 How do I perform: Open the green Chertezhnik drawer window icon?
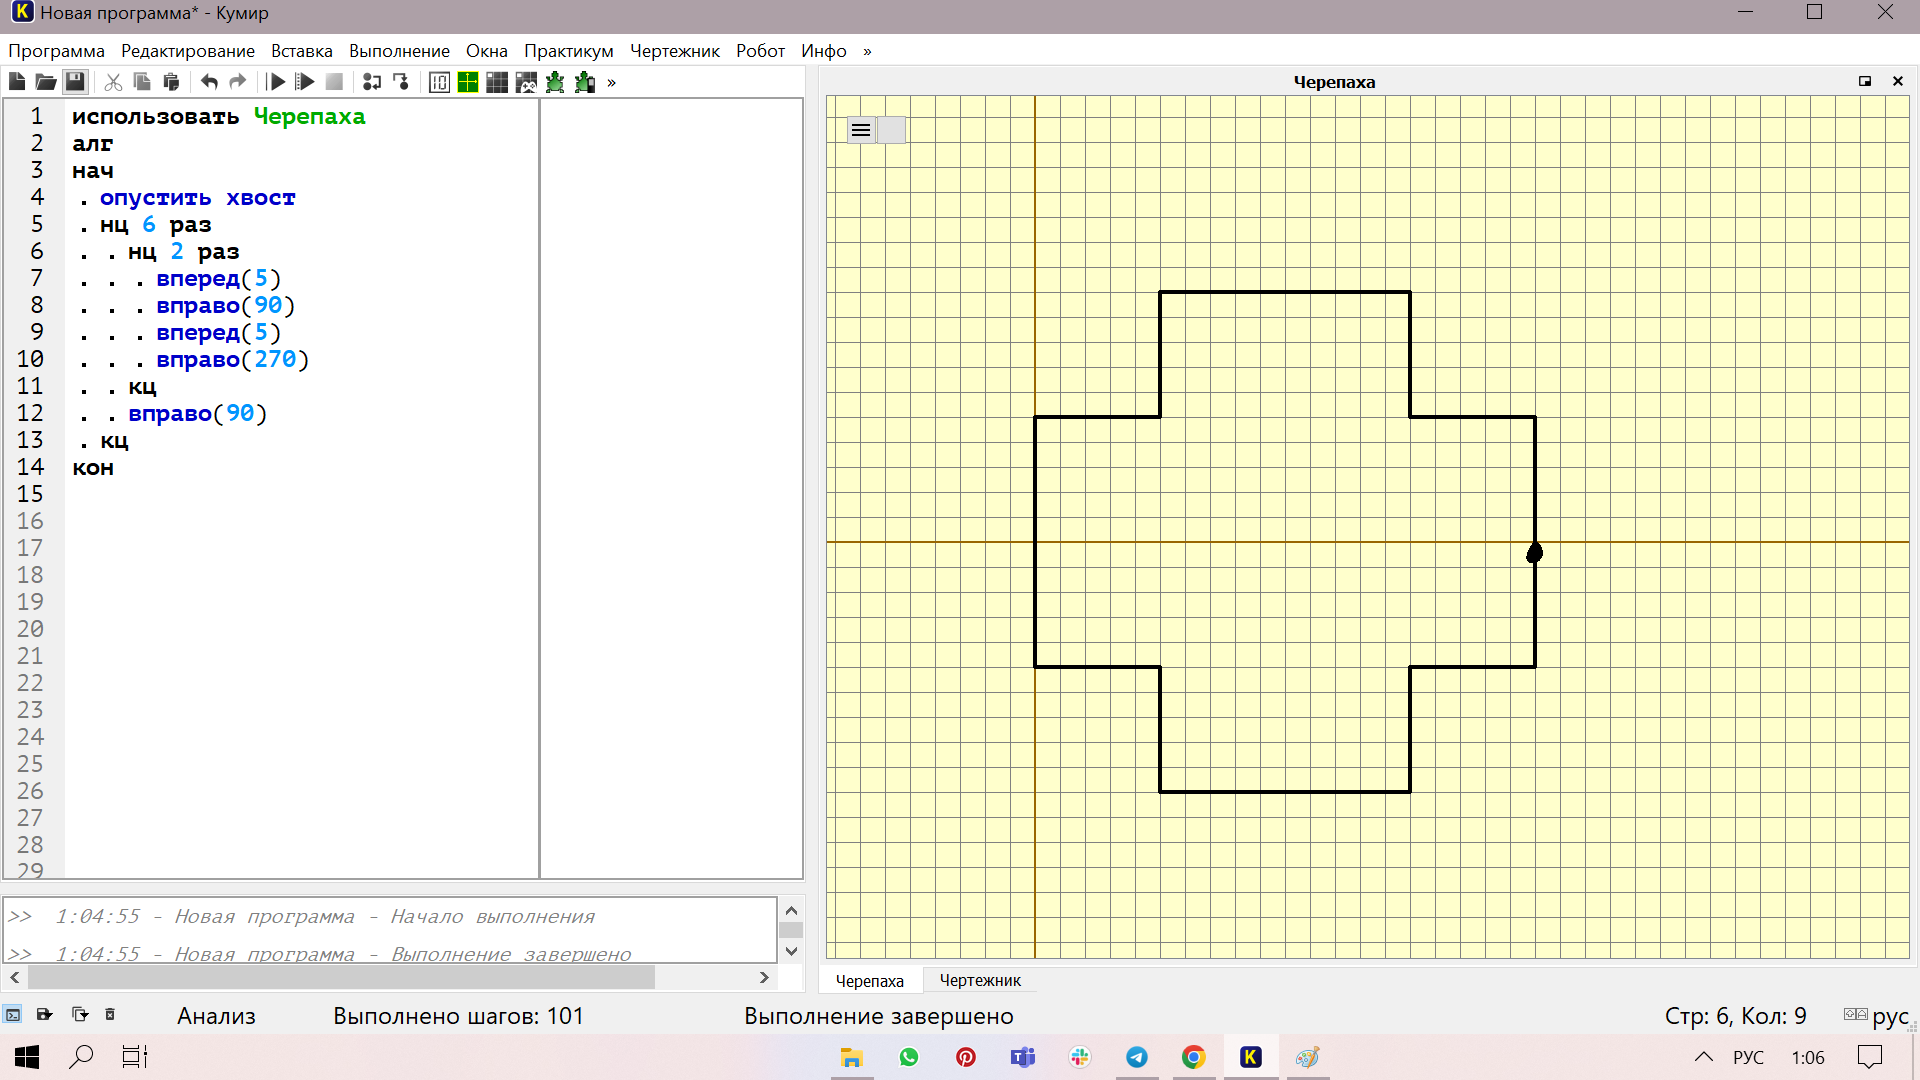[x=468, y=82]
